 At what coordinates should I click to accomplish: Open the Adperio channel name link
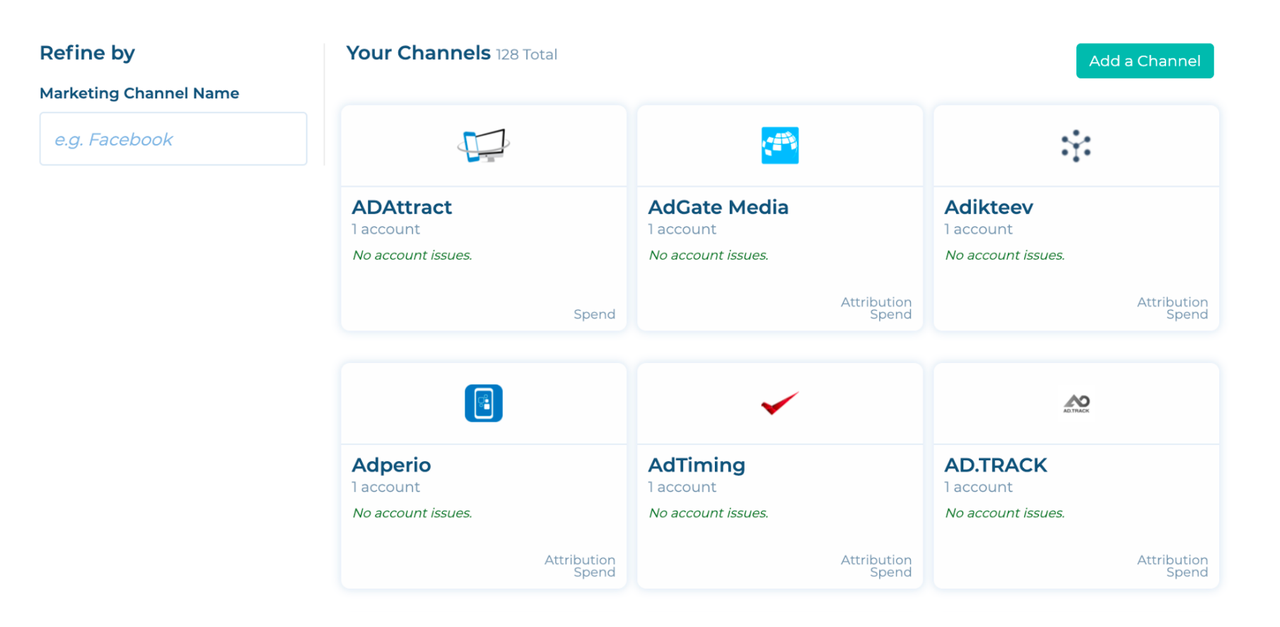coord(391,465)
